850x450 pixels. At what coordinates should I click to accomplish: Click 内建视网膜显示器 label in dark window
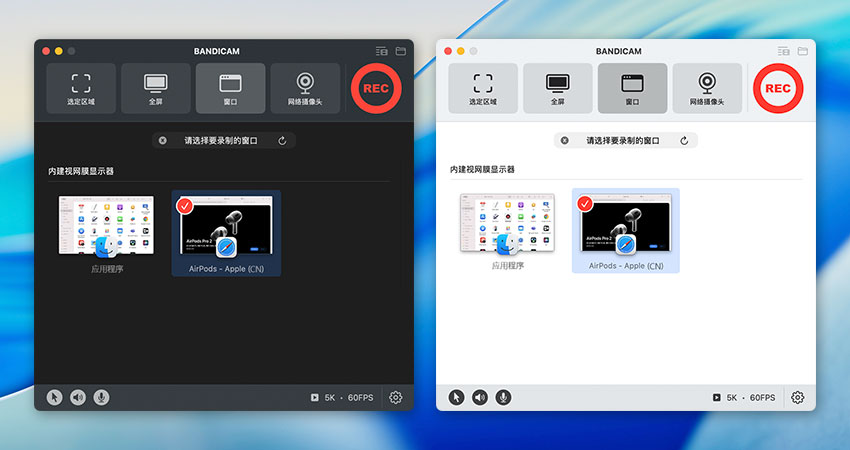(81, 171)
